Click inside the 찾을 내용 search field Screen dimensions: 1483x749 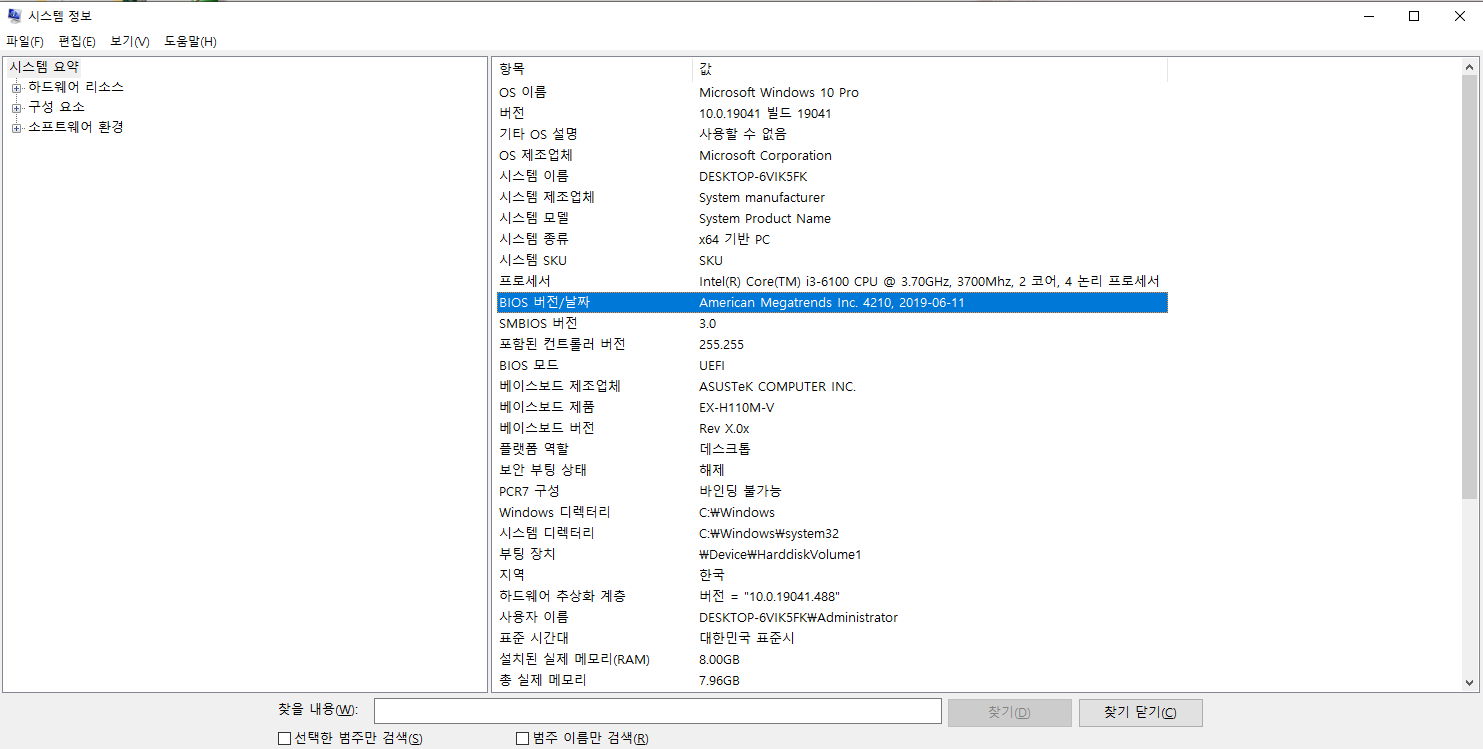(x=656, y=711)
